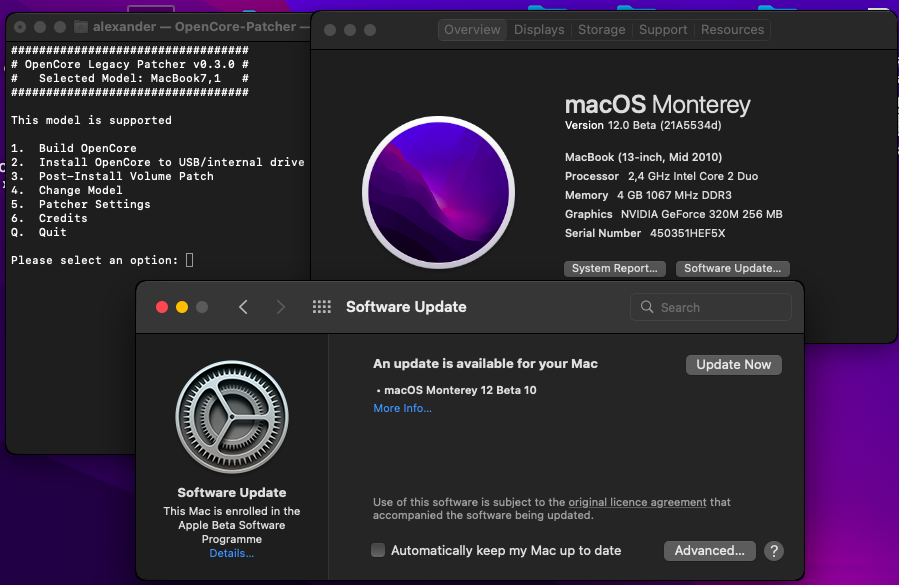Click the search magnifier icon
Screen dimensions: 899x585
point(647,307)
